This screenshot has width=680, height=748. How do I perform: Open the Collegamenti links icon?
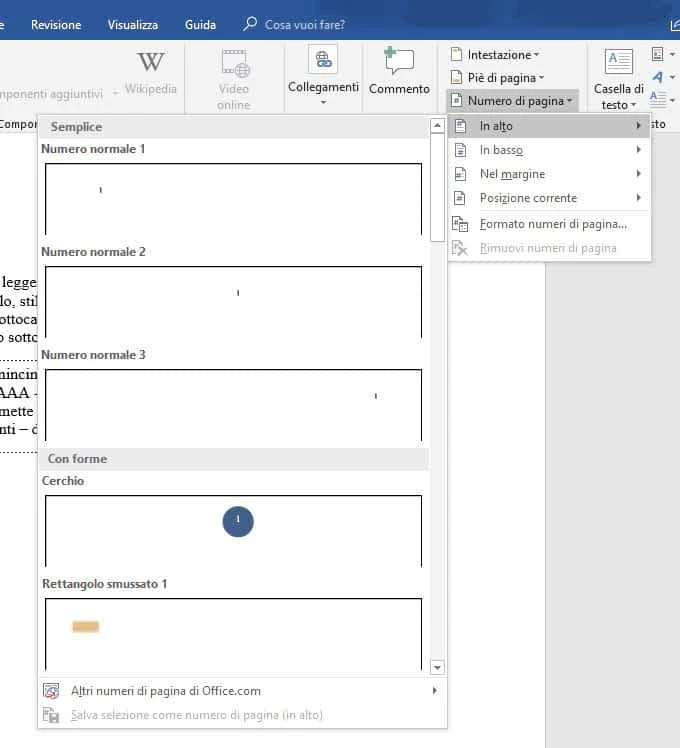(x=323, y=60)
